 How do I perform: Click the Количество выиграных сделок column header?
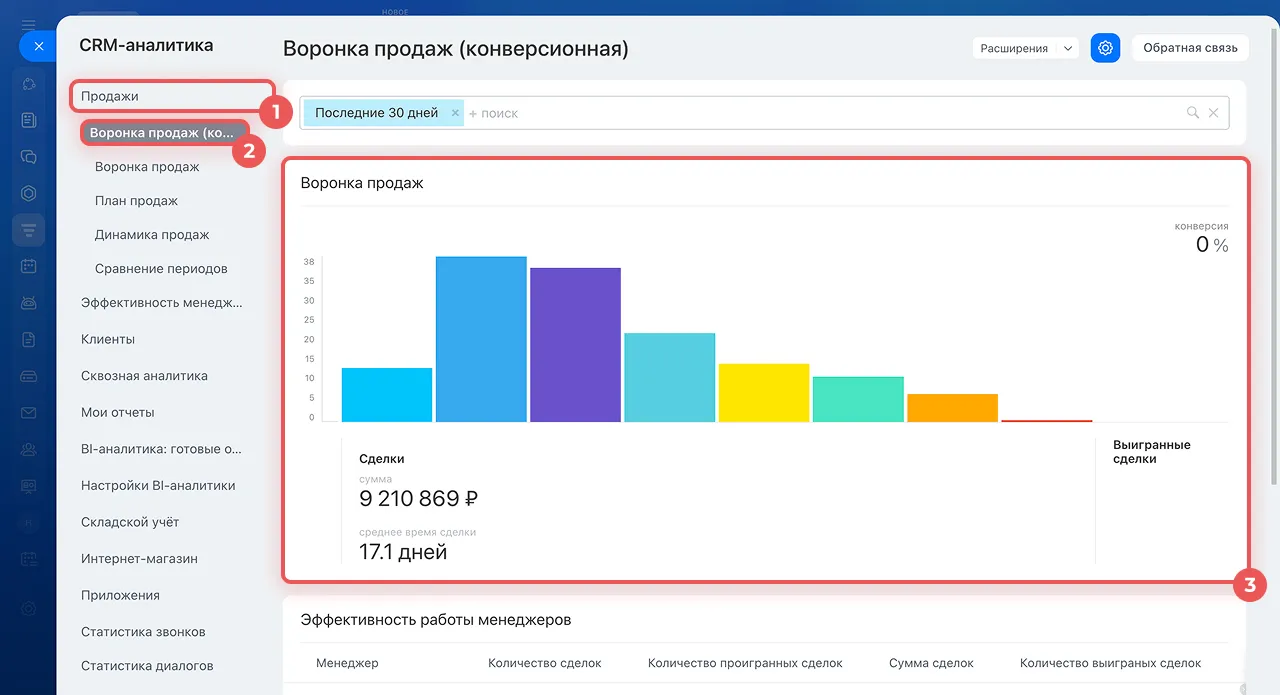[x=1111, y=663]
